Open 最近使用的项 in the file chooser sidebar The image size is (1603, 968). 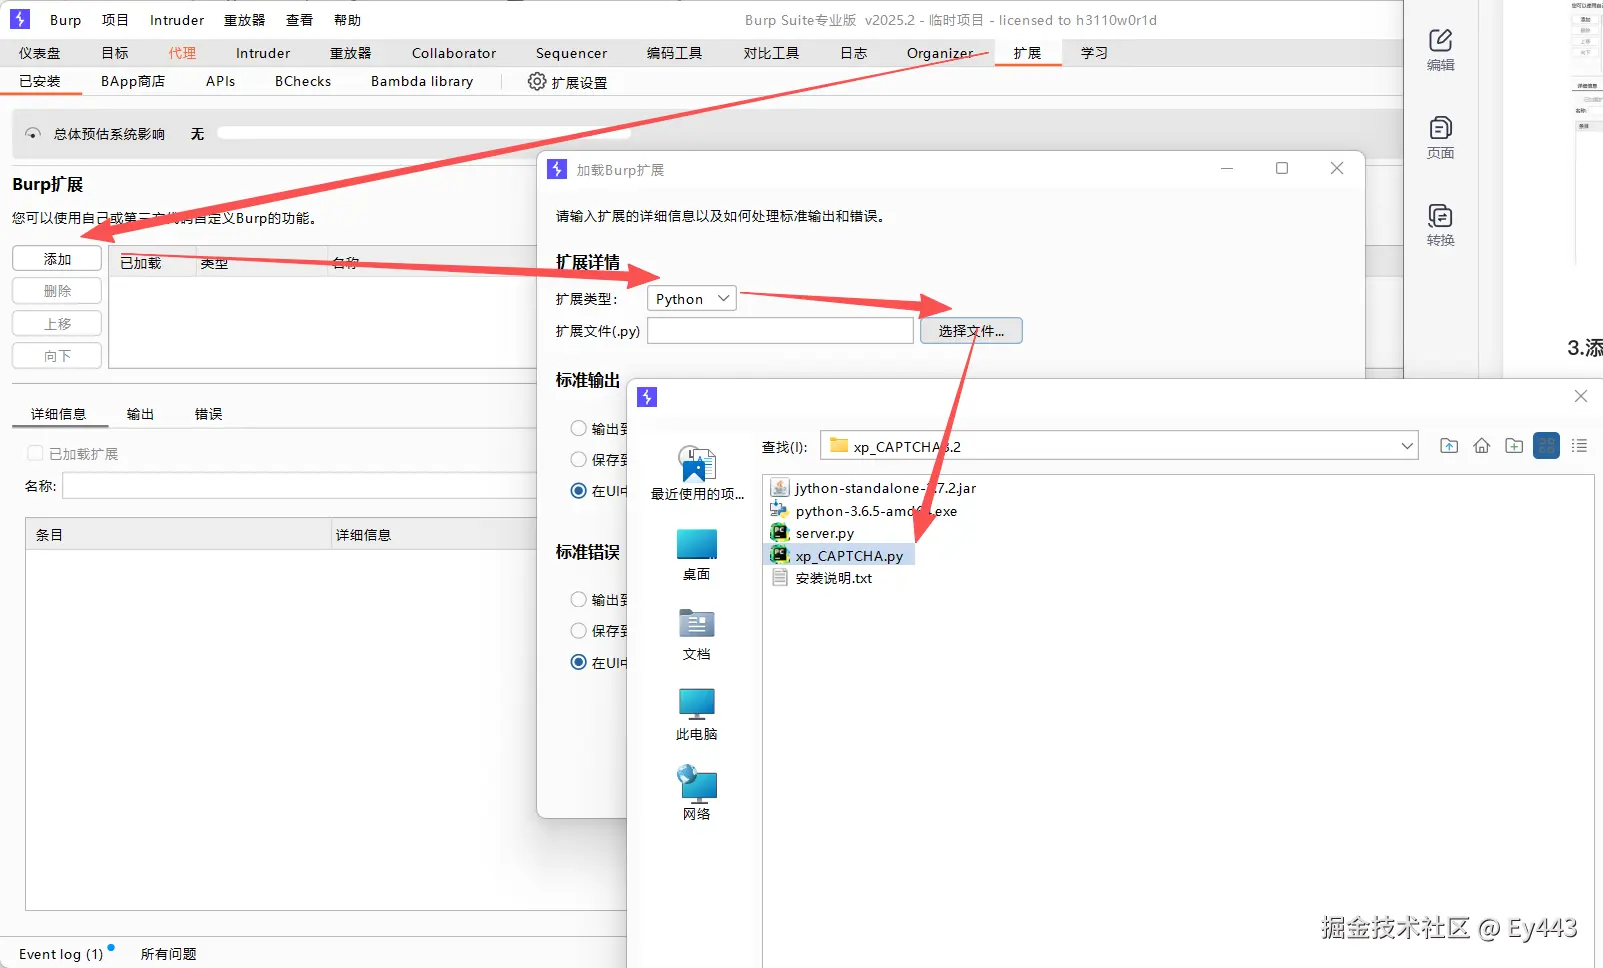tap(697, 473)
